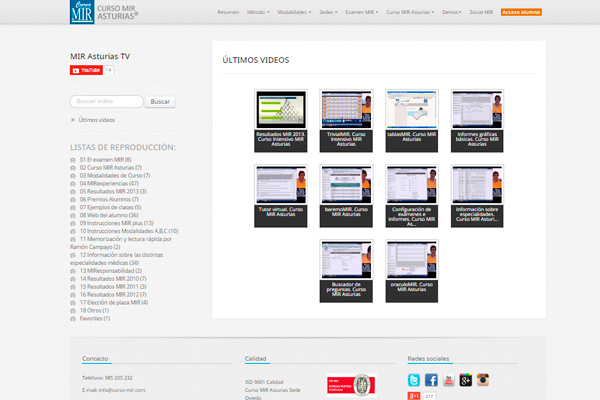Expand the Modalidades dropdown menu
This screenshot has height=400, width=600.
(294, 12)
